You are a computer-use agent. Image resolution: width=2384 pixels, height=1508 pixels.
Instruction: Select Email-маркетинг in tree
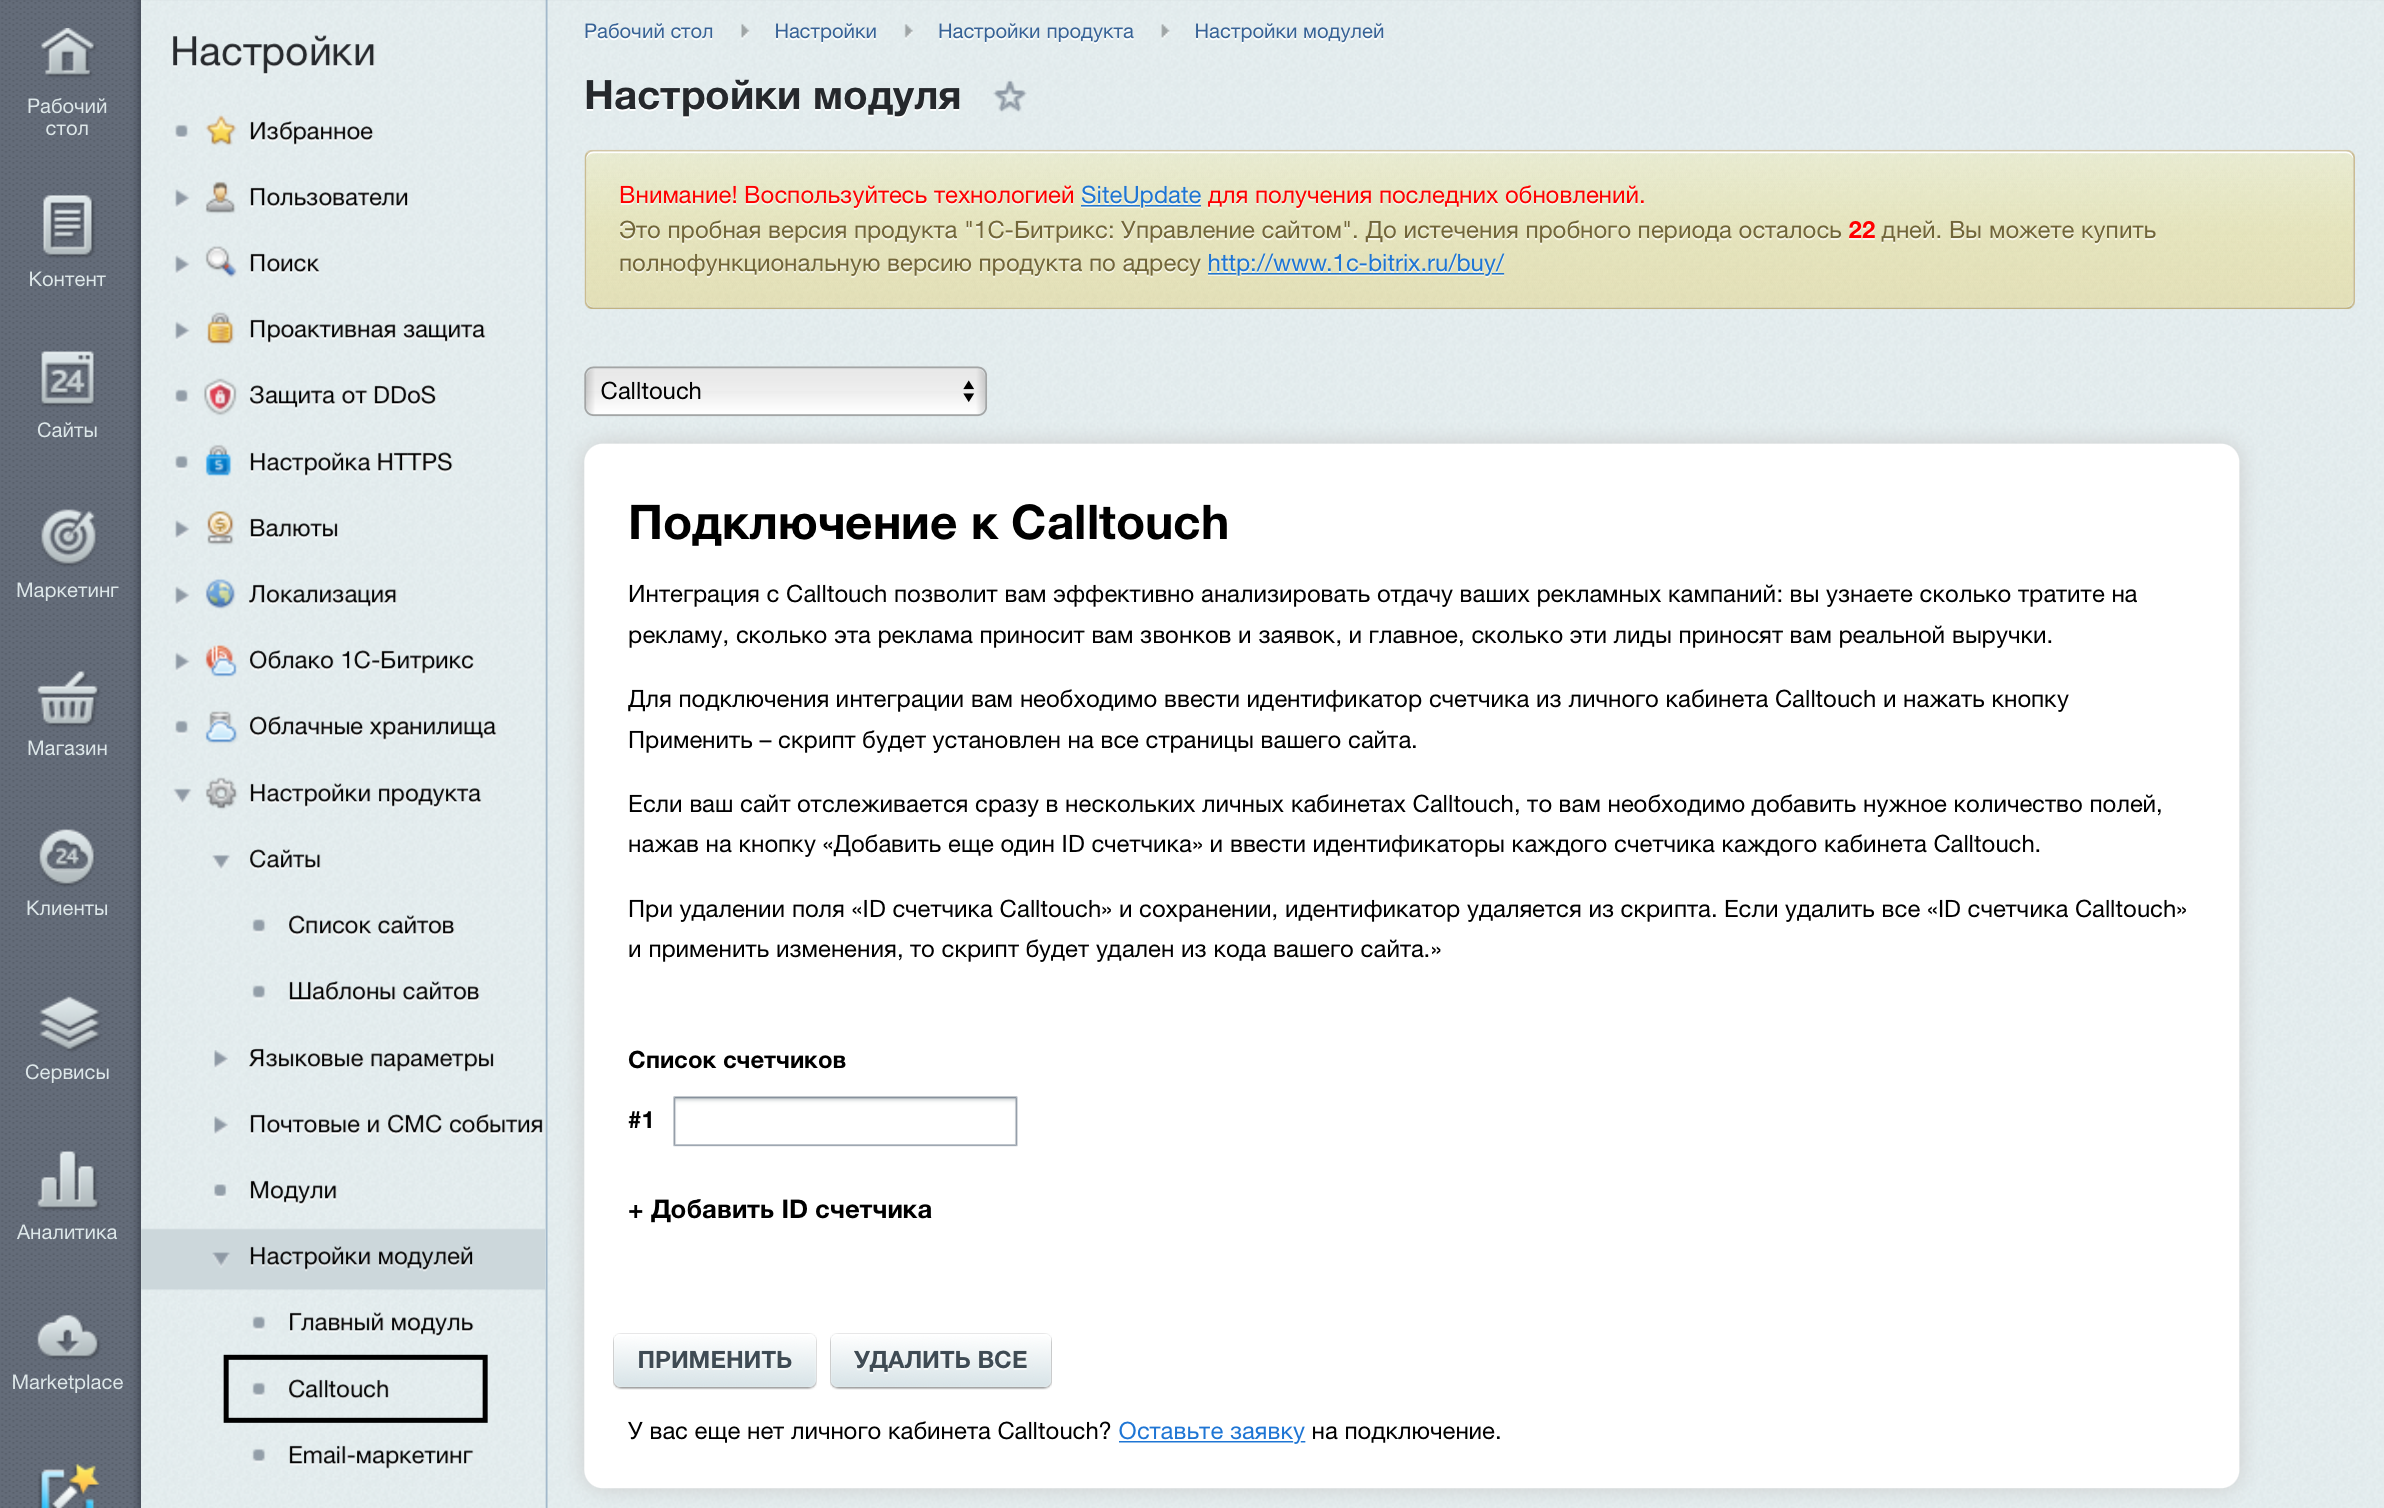[380, 1455]
